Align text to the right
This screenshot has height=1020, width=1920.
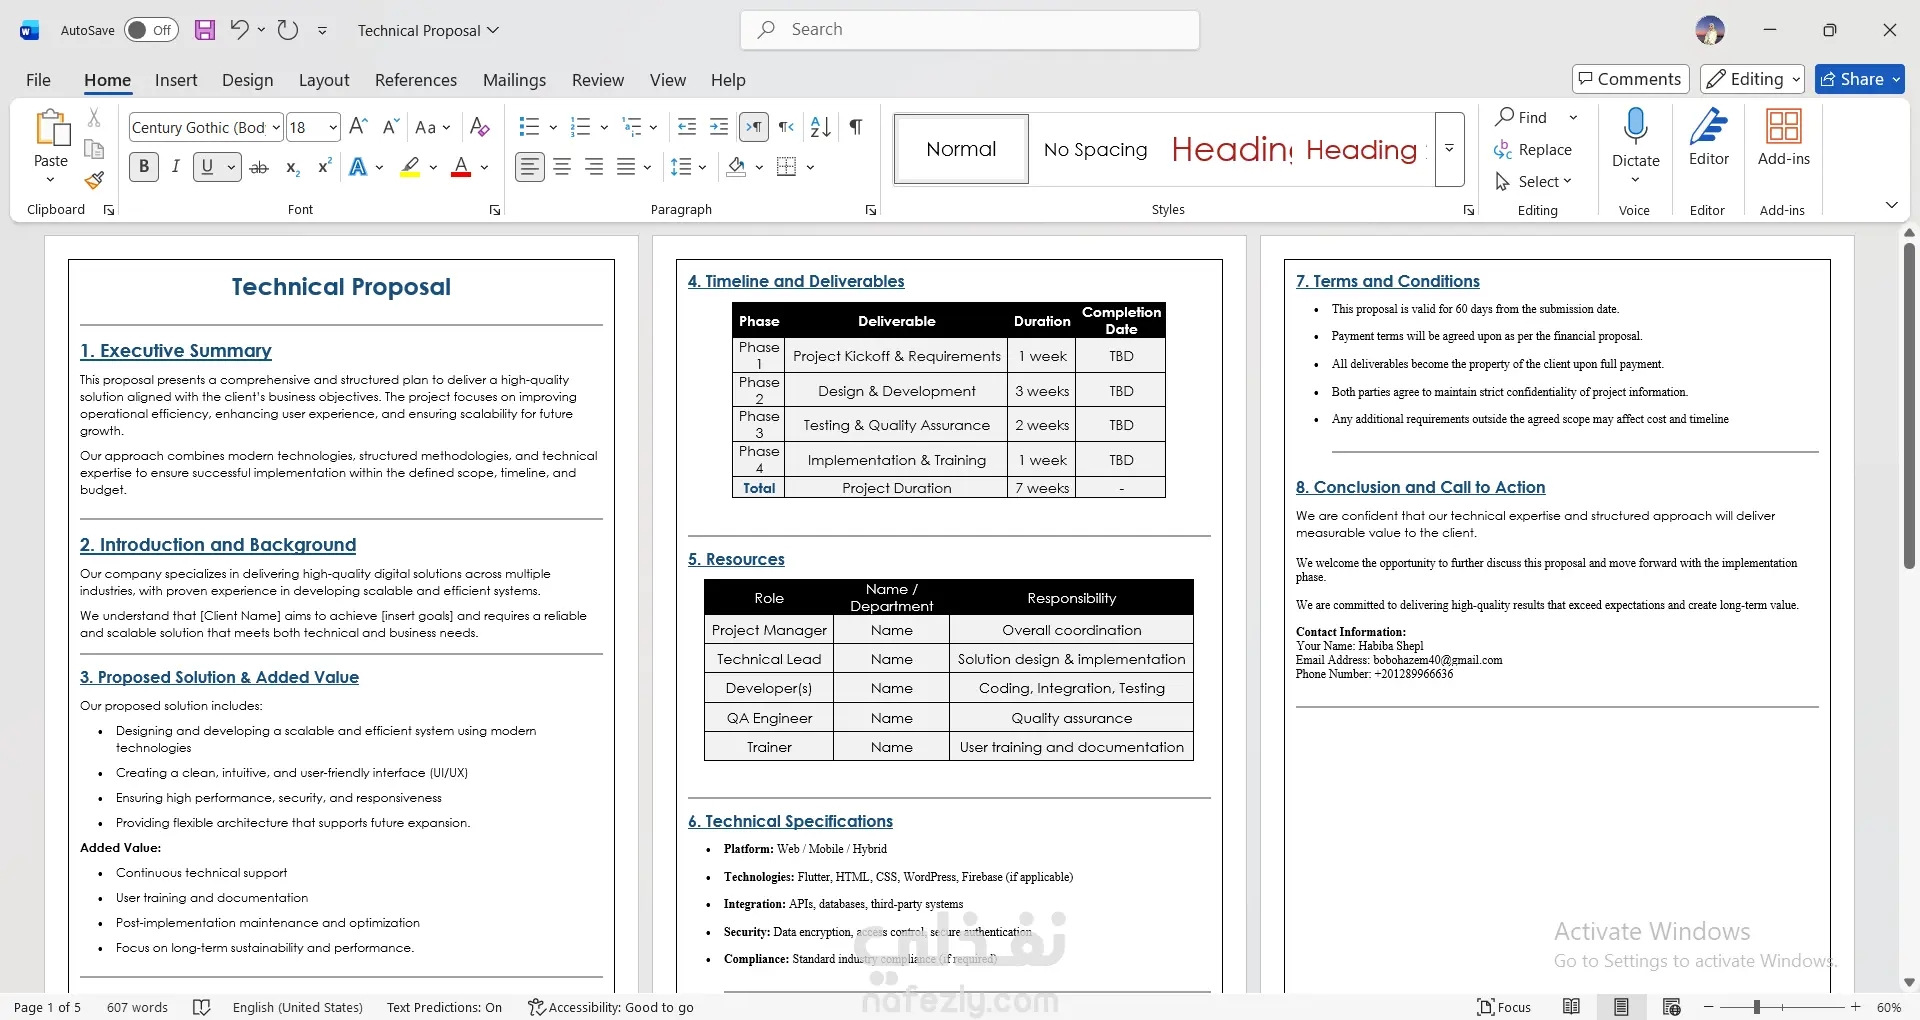594,167
